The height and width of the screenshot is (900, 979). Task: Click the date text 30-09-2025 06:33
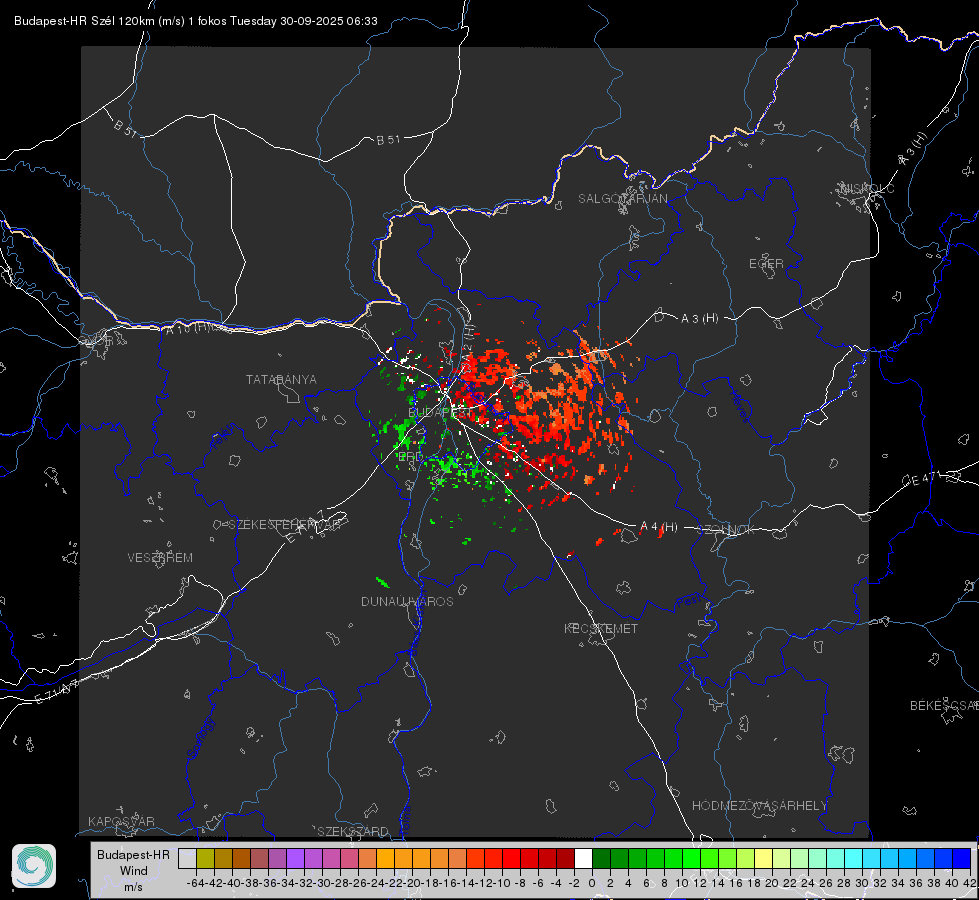click(x=328, y=21)
